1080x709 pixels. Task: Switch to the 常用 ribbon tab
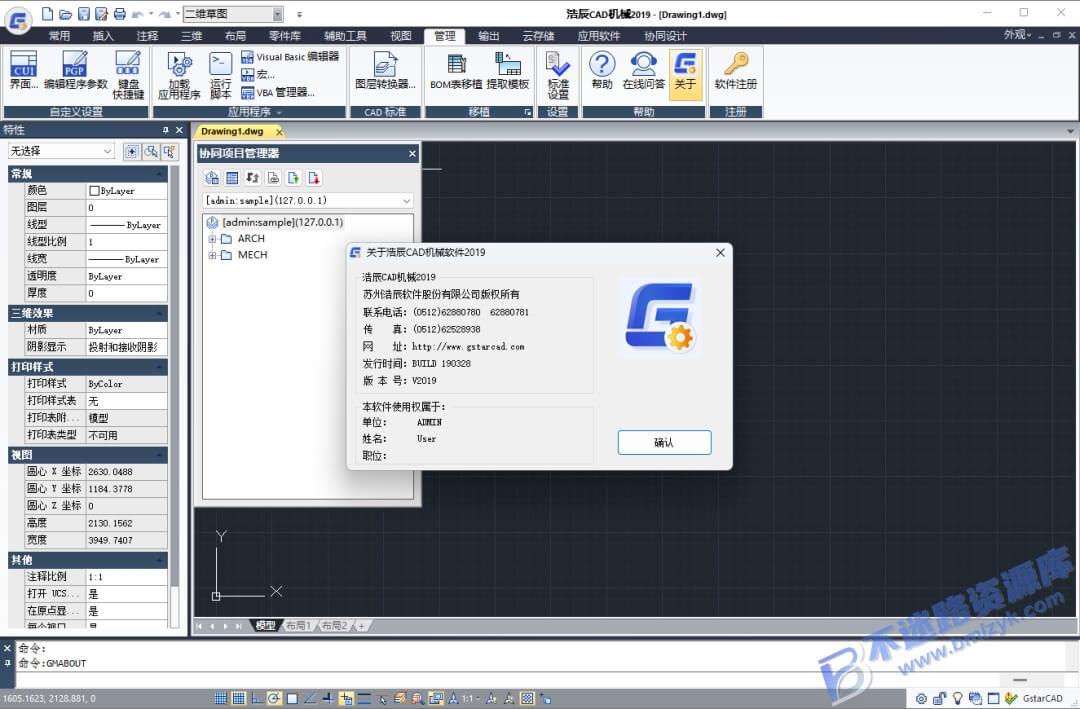[x=59, y=35]
